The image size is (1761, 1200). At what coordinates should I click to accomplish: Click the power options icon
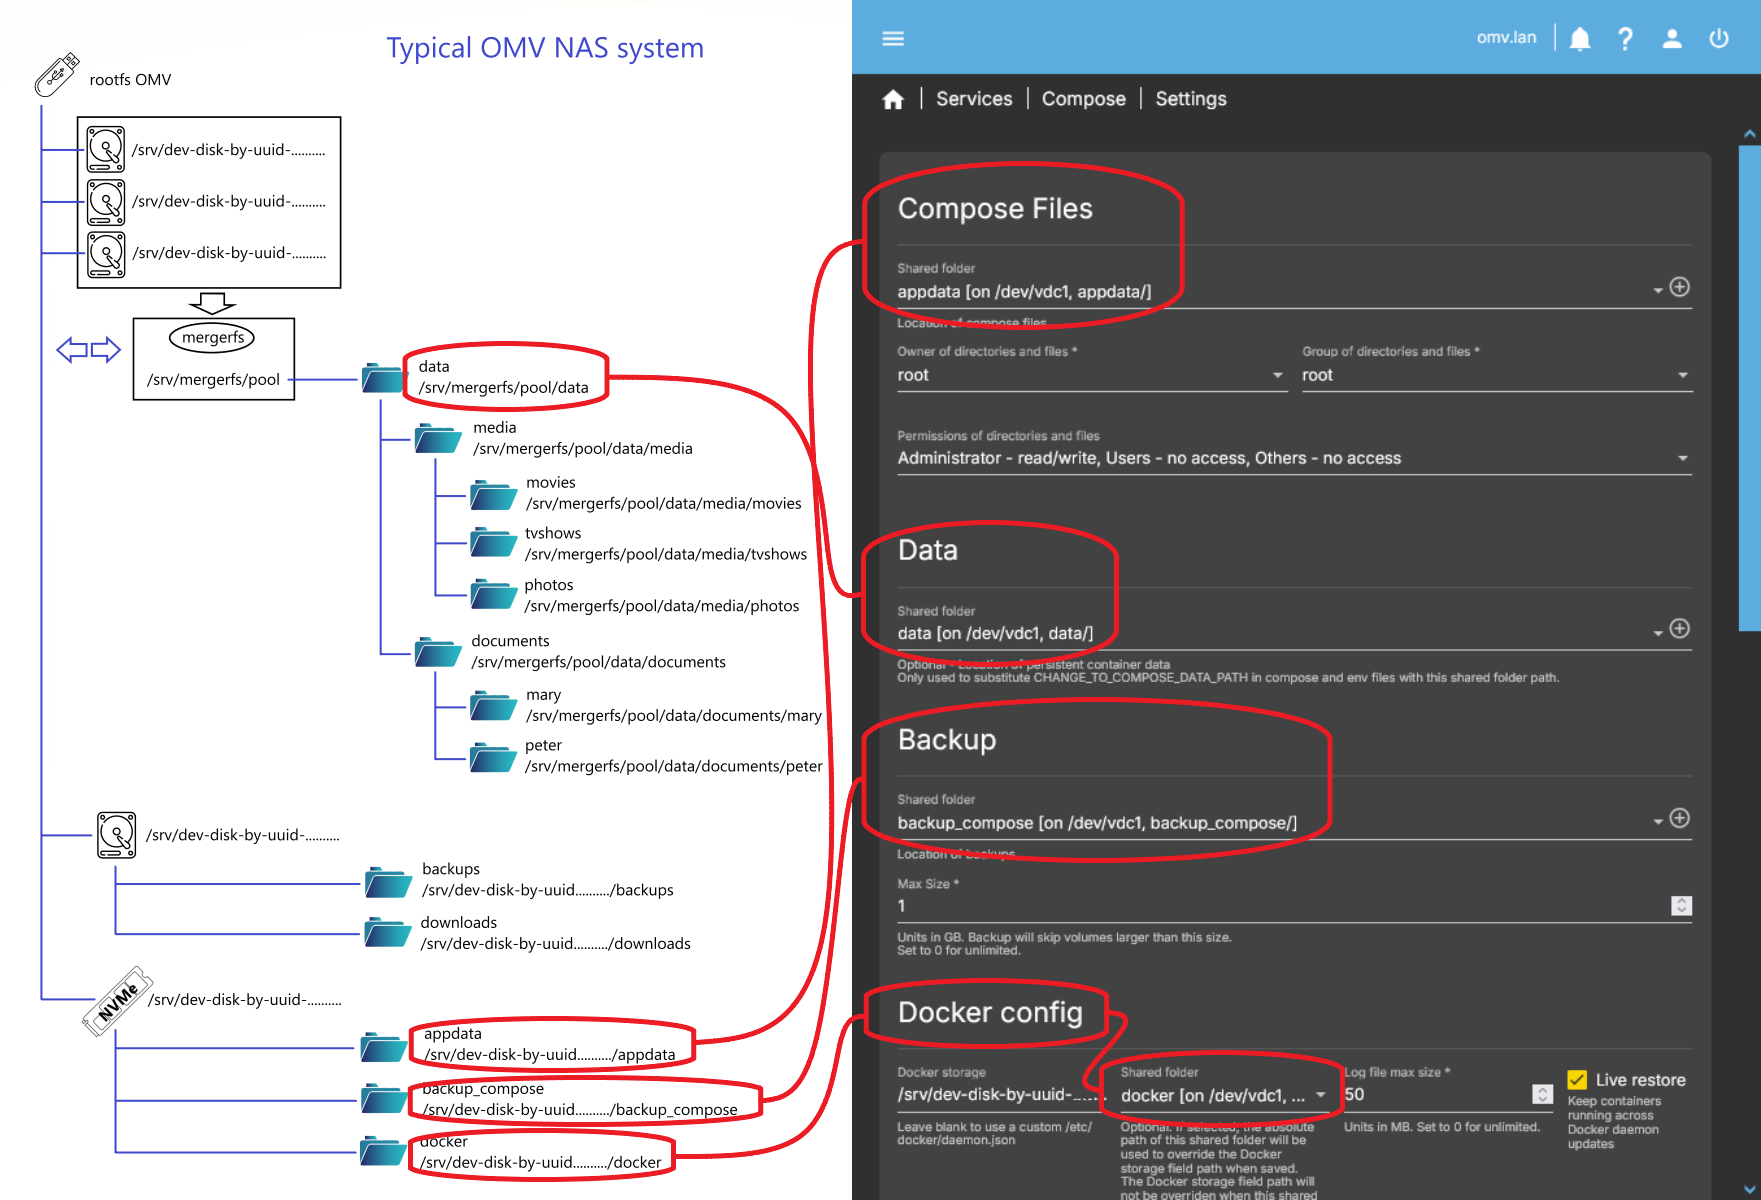point(1718,38)
